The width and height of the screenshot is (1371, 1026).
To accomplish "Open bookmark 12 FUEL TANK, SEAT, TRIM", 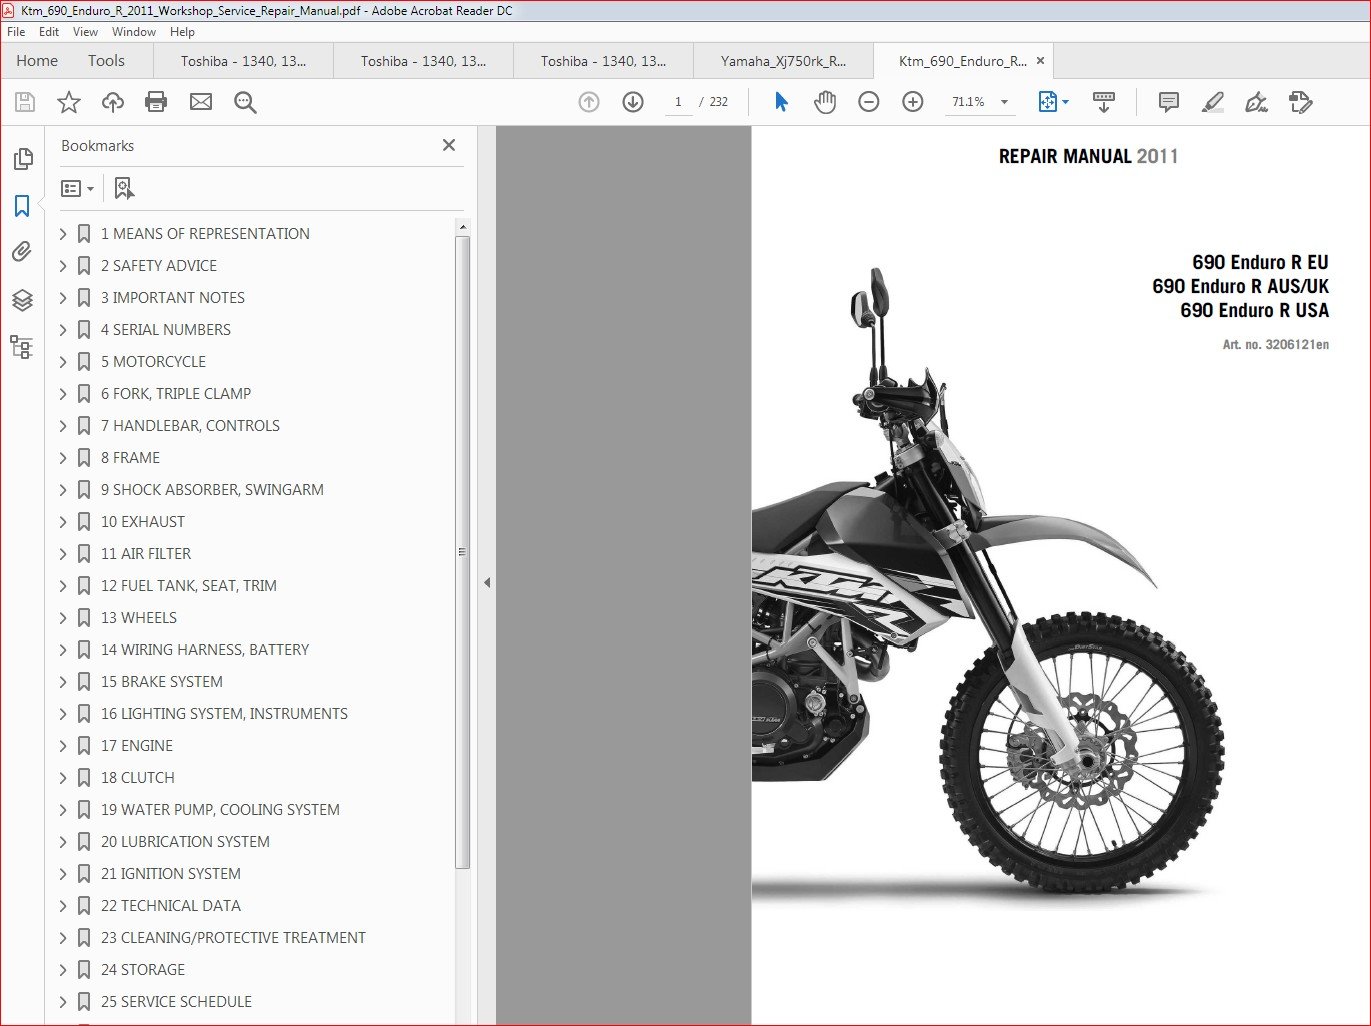I will [189, 586].
